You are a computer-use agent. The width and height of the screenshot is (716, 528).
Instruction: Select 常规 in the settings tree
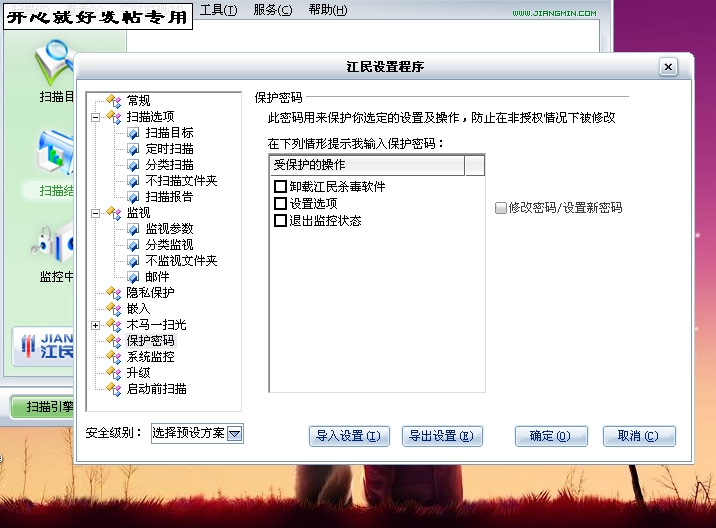[x=138, y=100]
